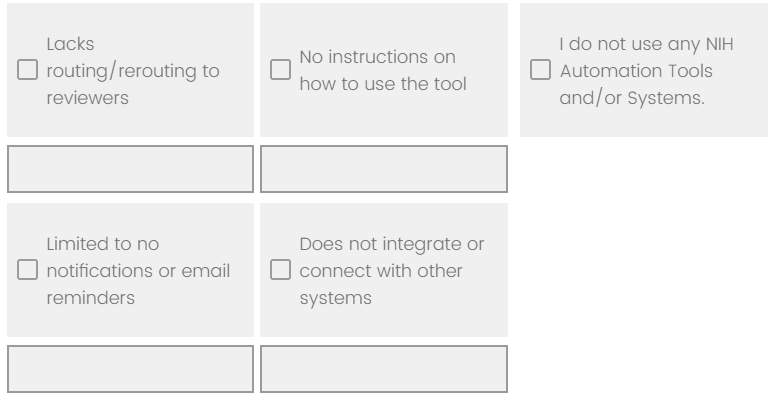
Task: Click the 'No instructions on how to use the tool' label
Action: tap(383, 71)
